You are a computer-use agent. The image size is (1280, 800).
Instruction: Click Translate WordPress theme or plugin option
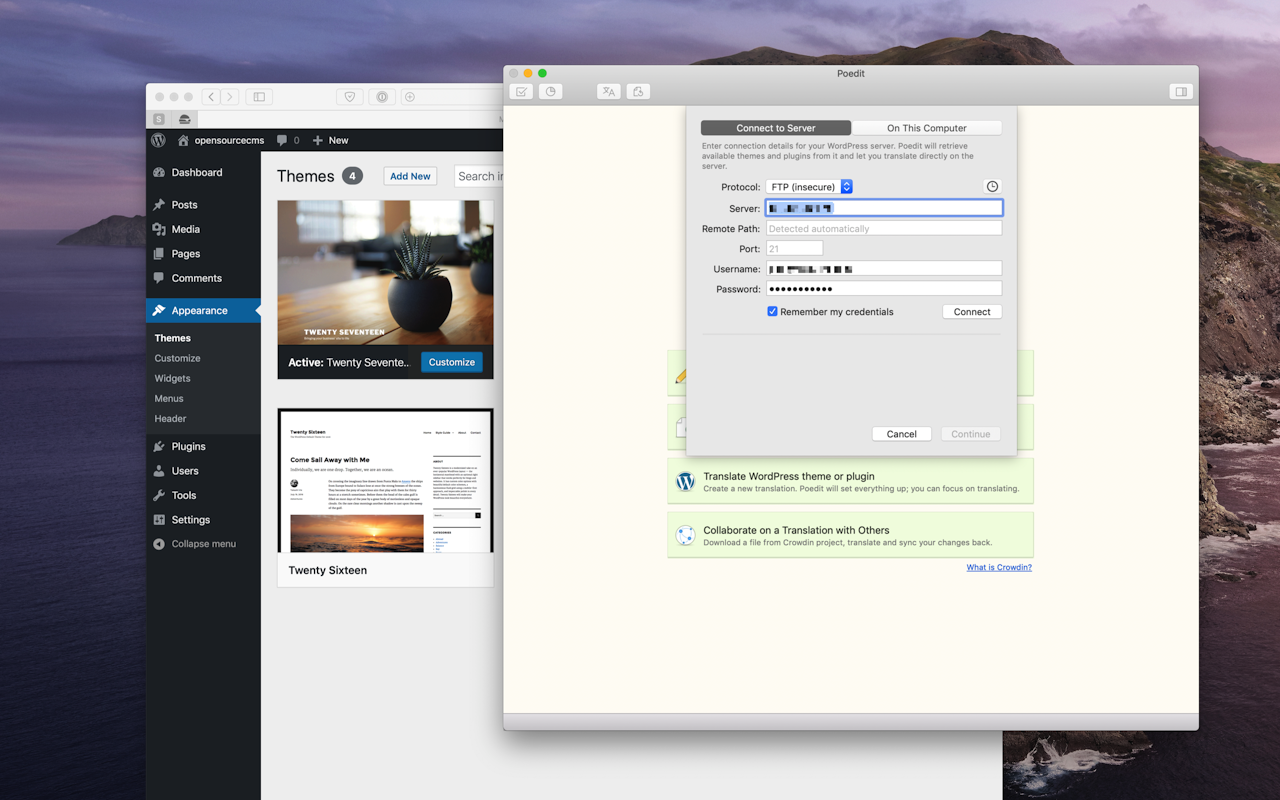click(x=850, y=482)
